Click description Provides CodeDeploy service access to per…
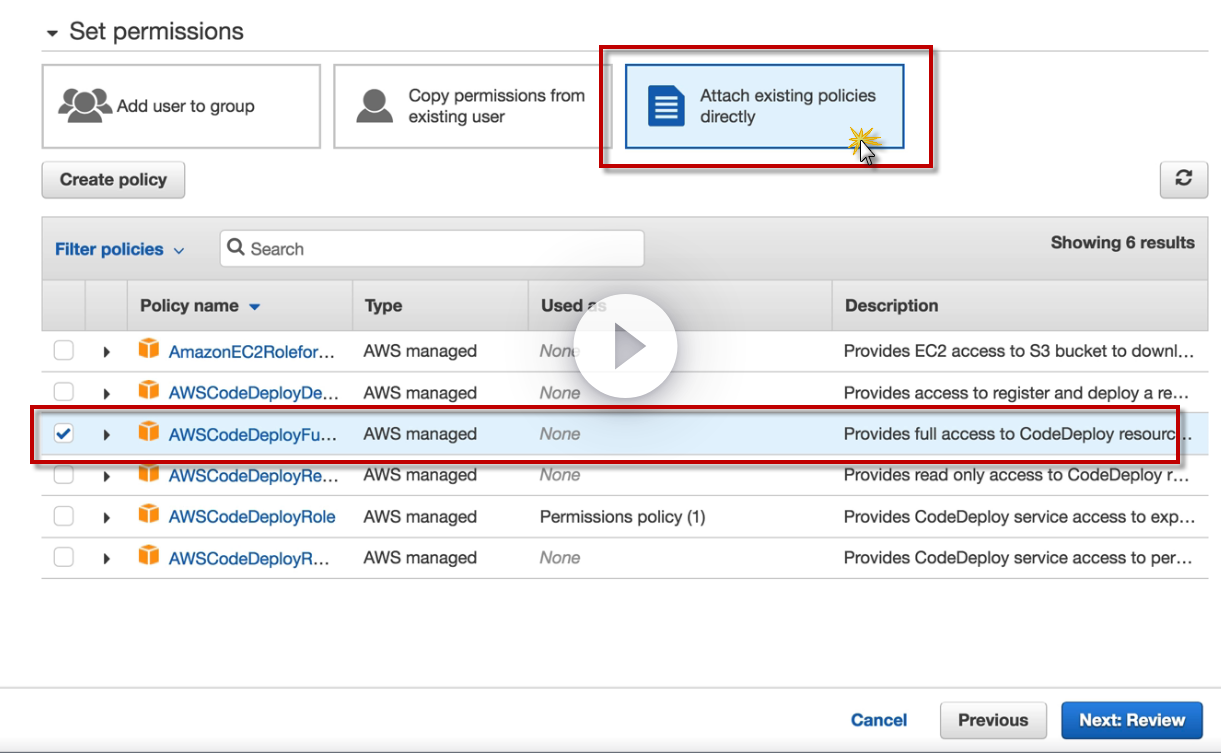1221x753 pixels. point(1019,558)
